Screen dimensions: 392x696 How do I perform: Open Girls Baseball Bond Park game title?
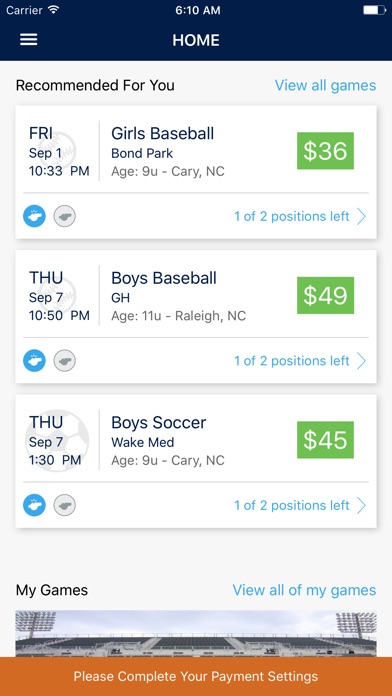tap(162, 134)
